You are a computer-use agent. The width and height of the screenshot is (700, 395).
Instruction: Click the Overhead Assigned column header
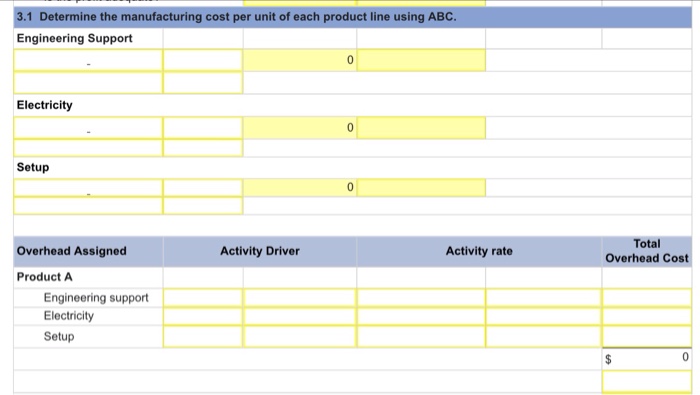click(x=88, y=251)
